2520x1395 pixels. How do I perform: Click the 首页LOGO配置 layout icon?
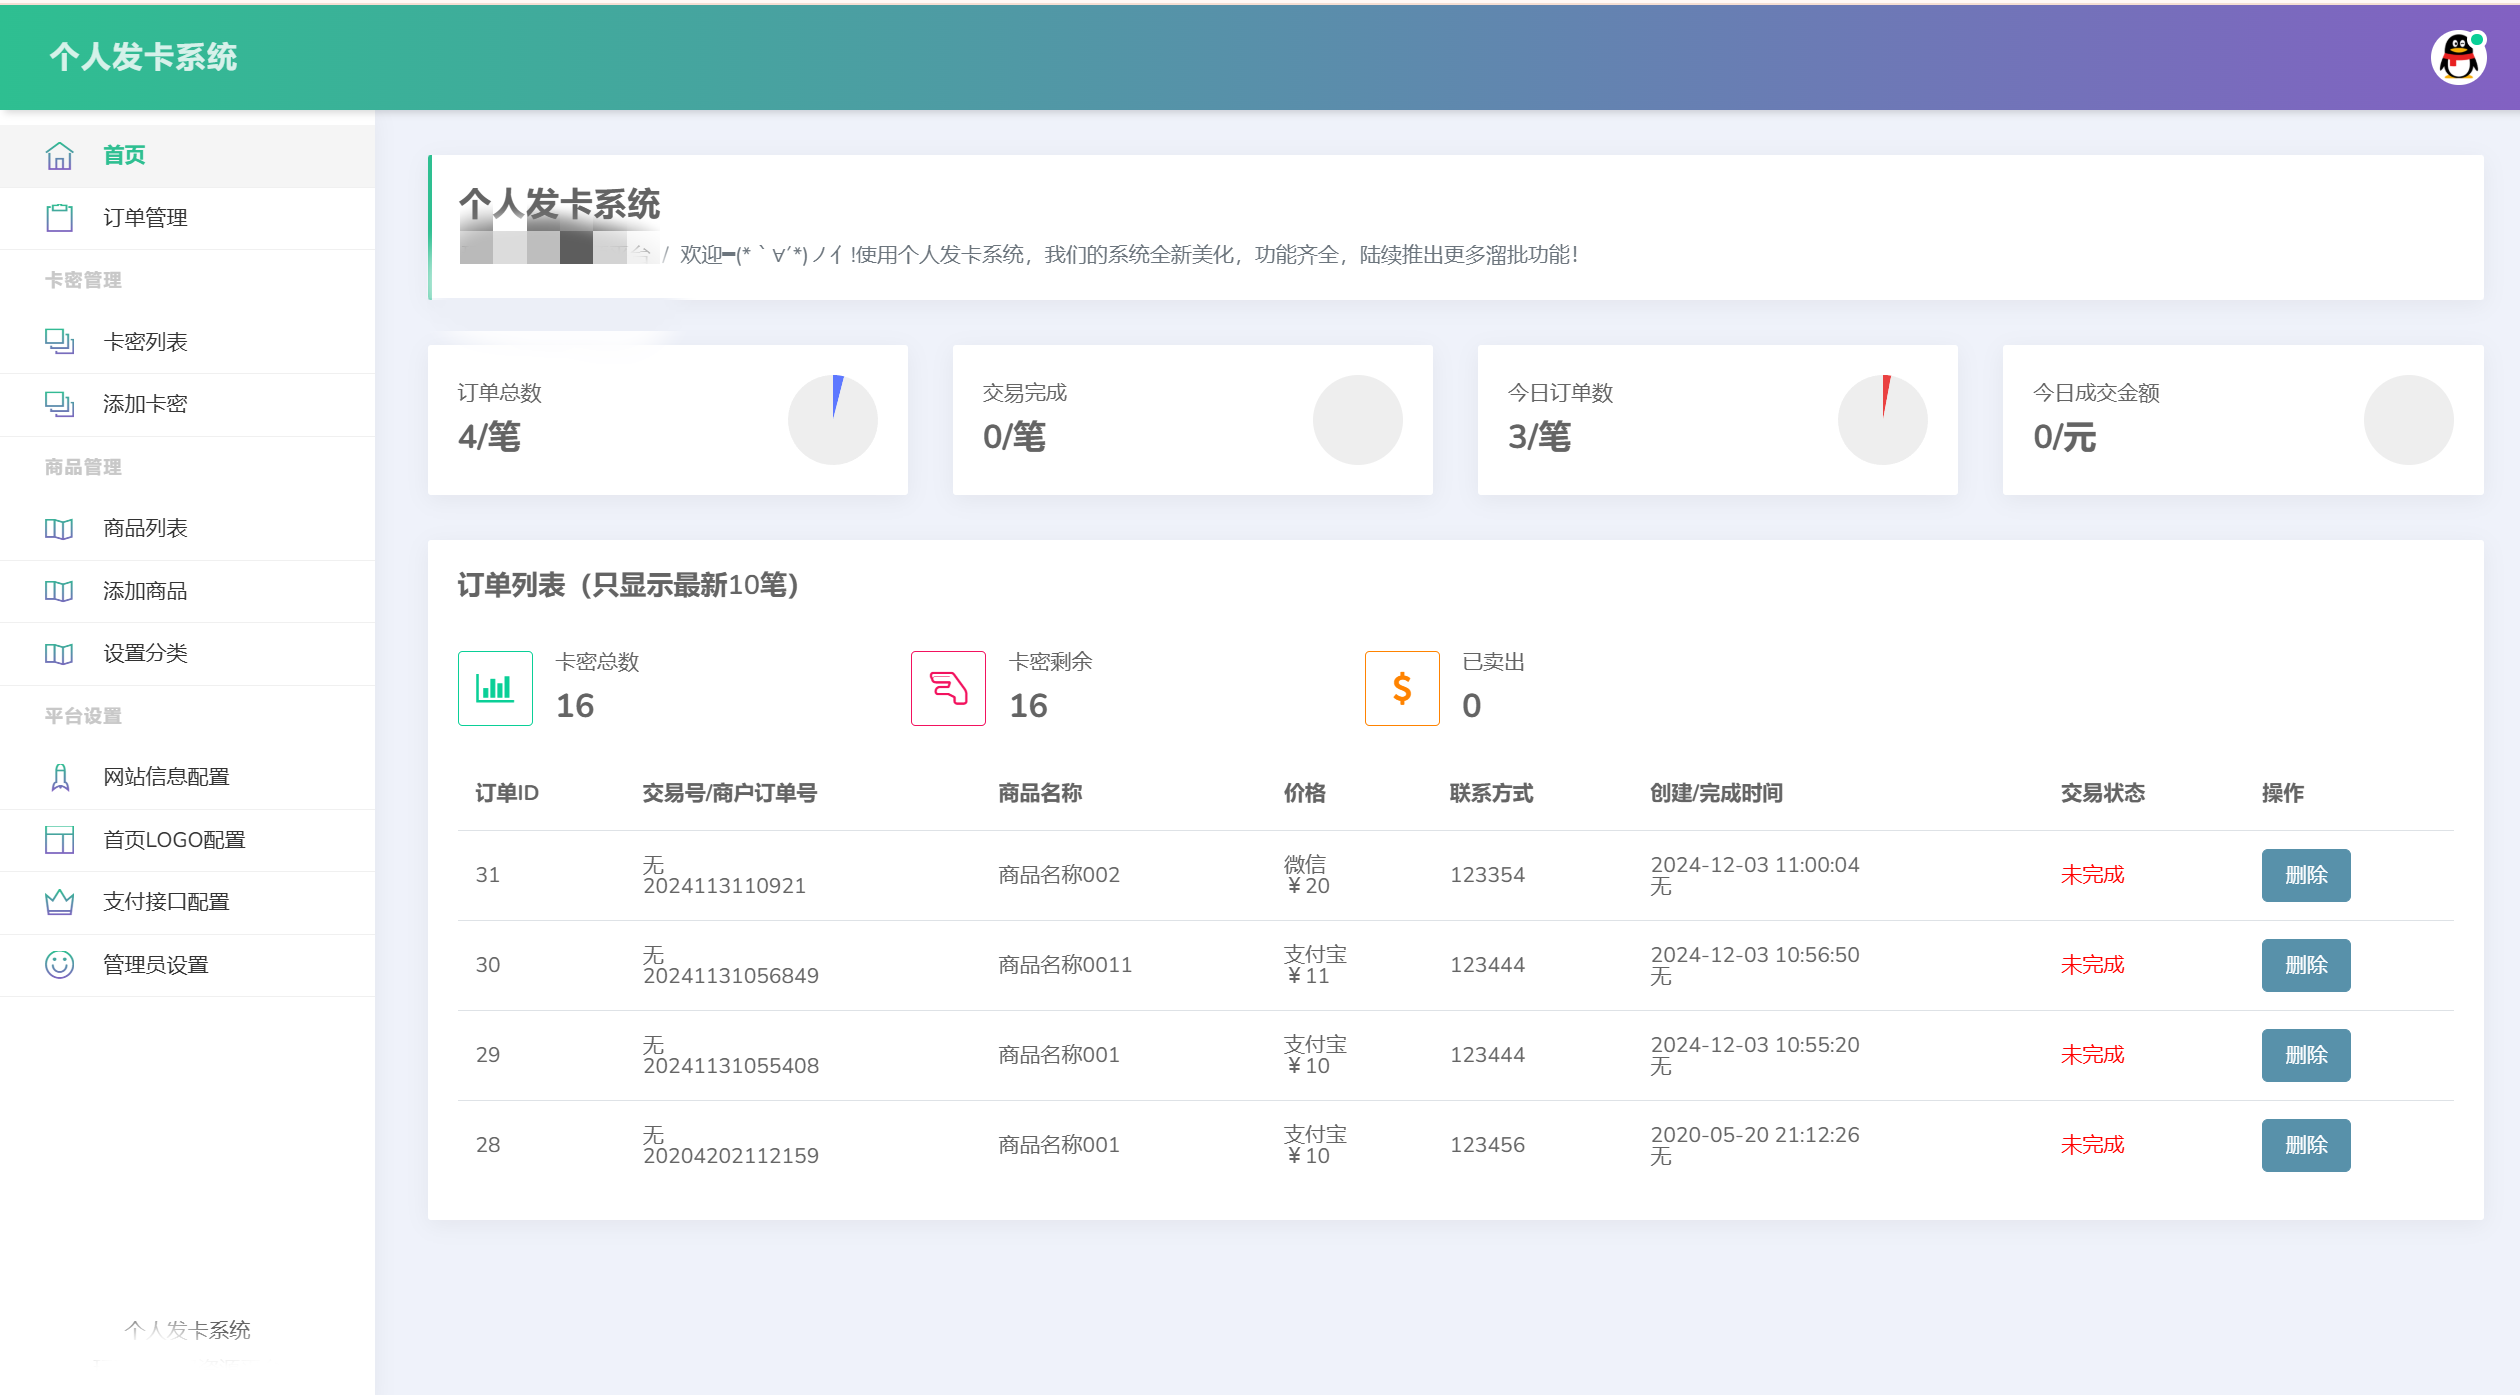59,840
